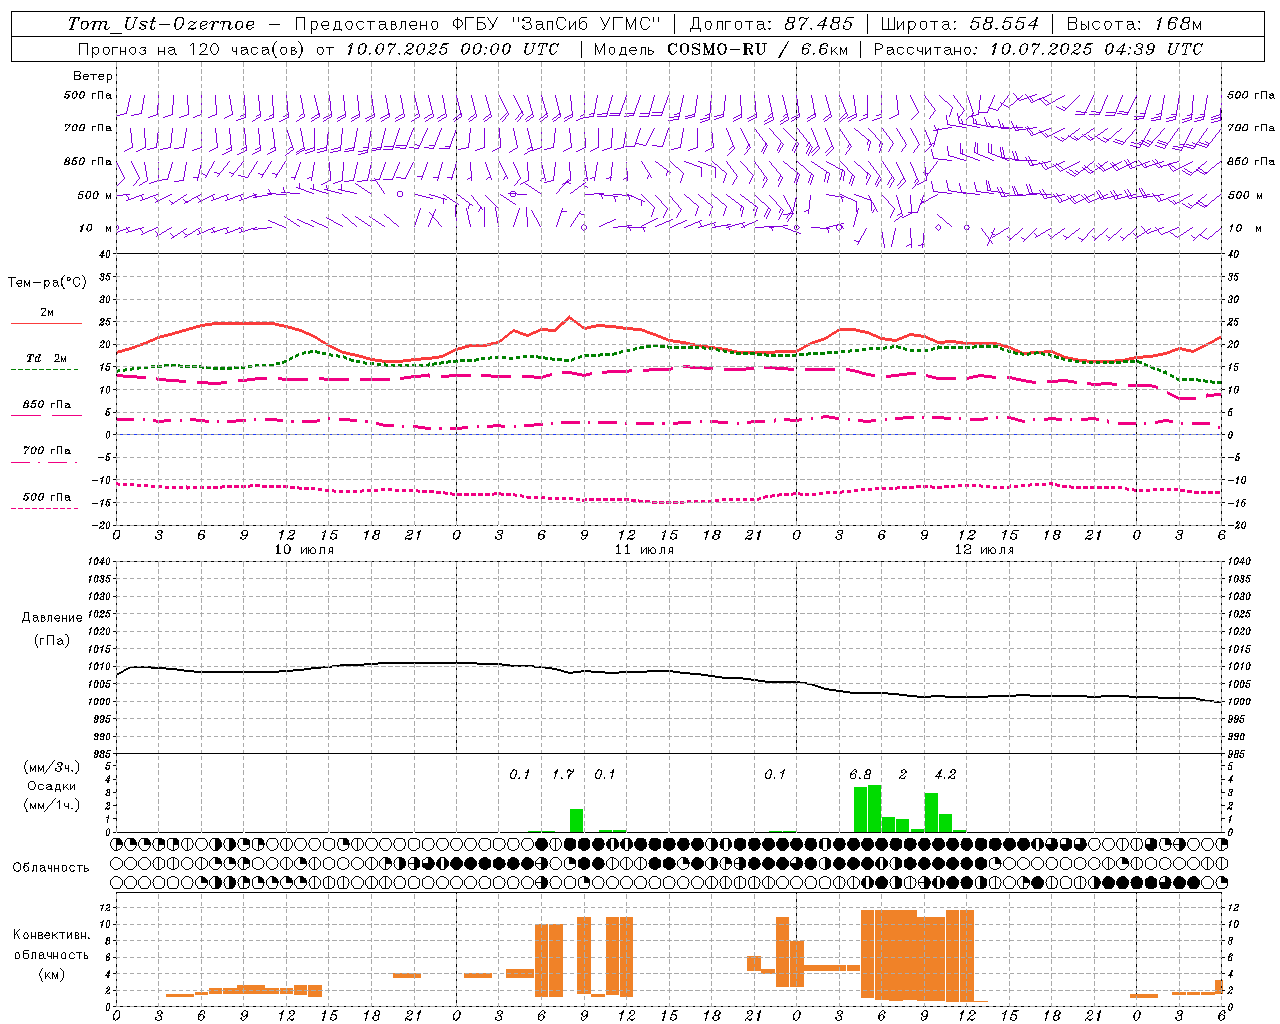The image size is (1280, 1024).
Task: Select the 700 гПа temperature legend label
Action: point(47,451)
